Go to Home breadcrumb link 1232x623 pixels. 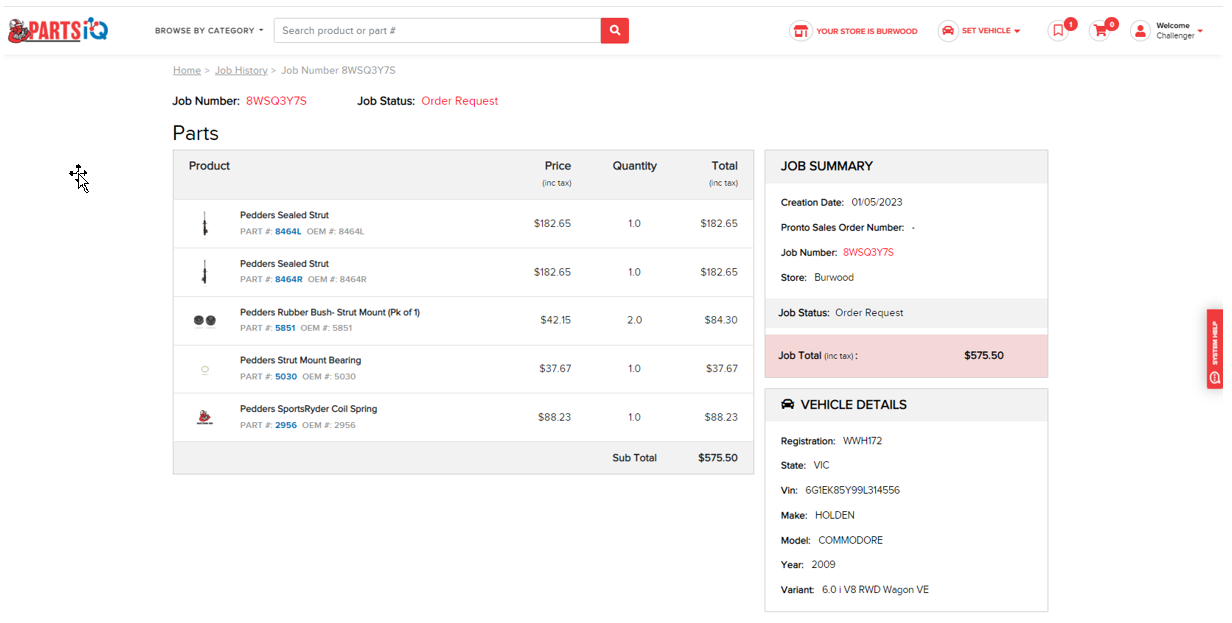point(187,70)
